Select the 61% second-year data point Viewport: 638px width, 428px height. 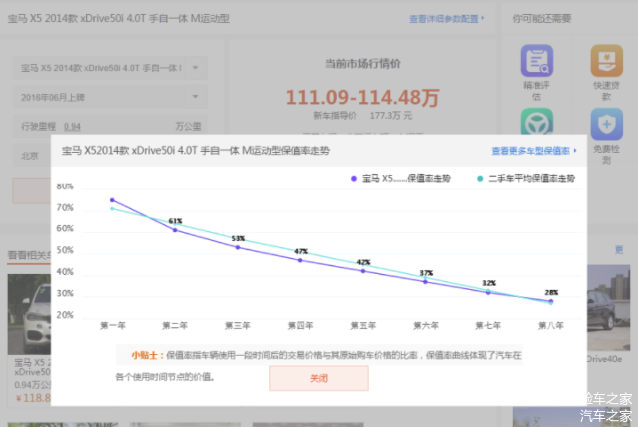click(x=175, y=230)
